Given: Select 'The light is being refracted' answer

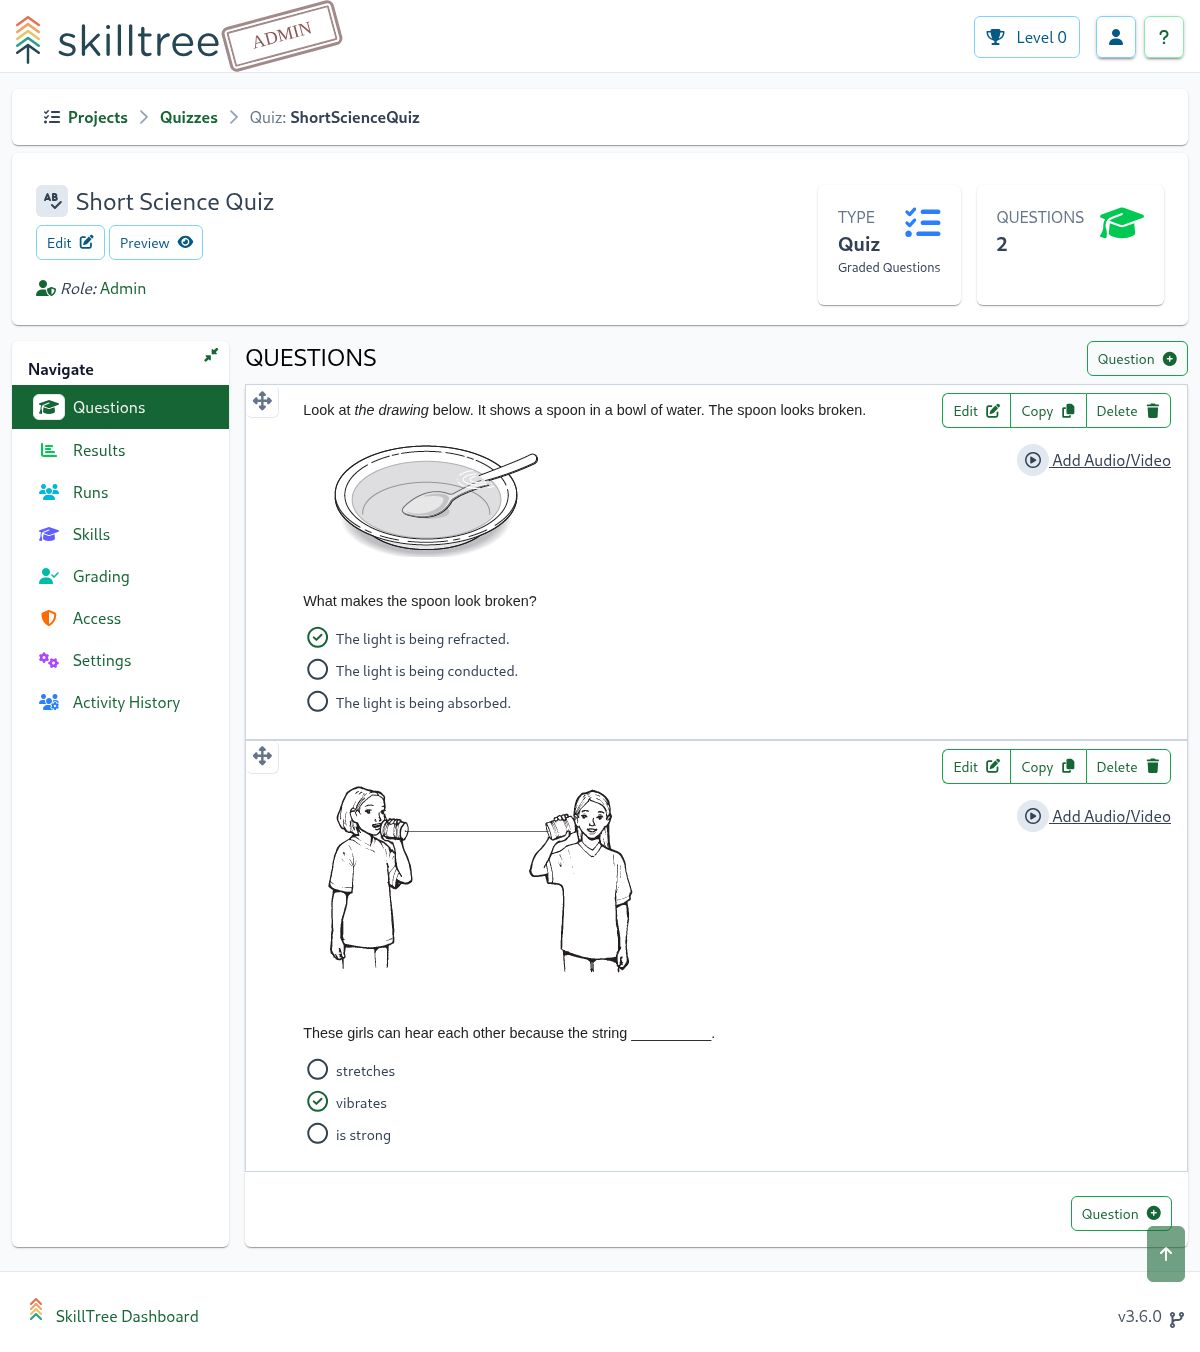Looking at the screenshot, I should coord(318,638).
